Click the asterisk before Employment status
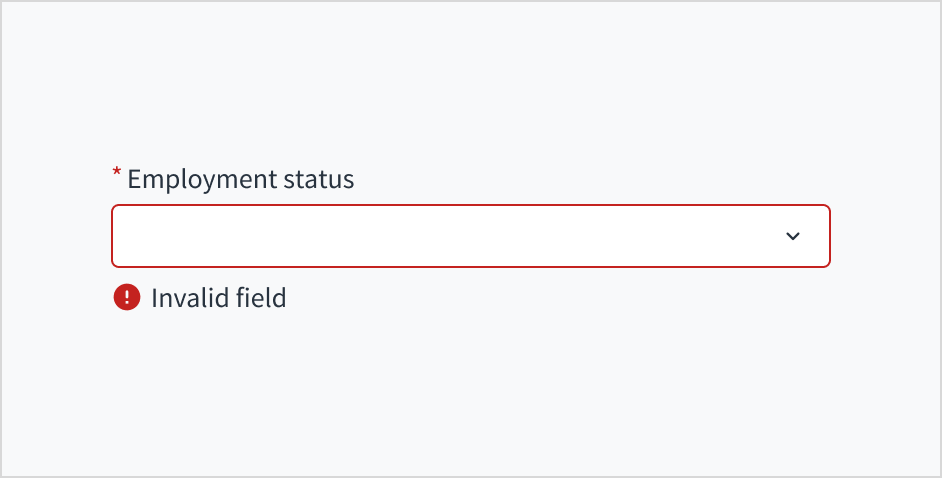Viewport: 942px width, 478px height. point(117,176)
